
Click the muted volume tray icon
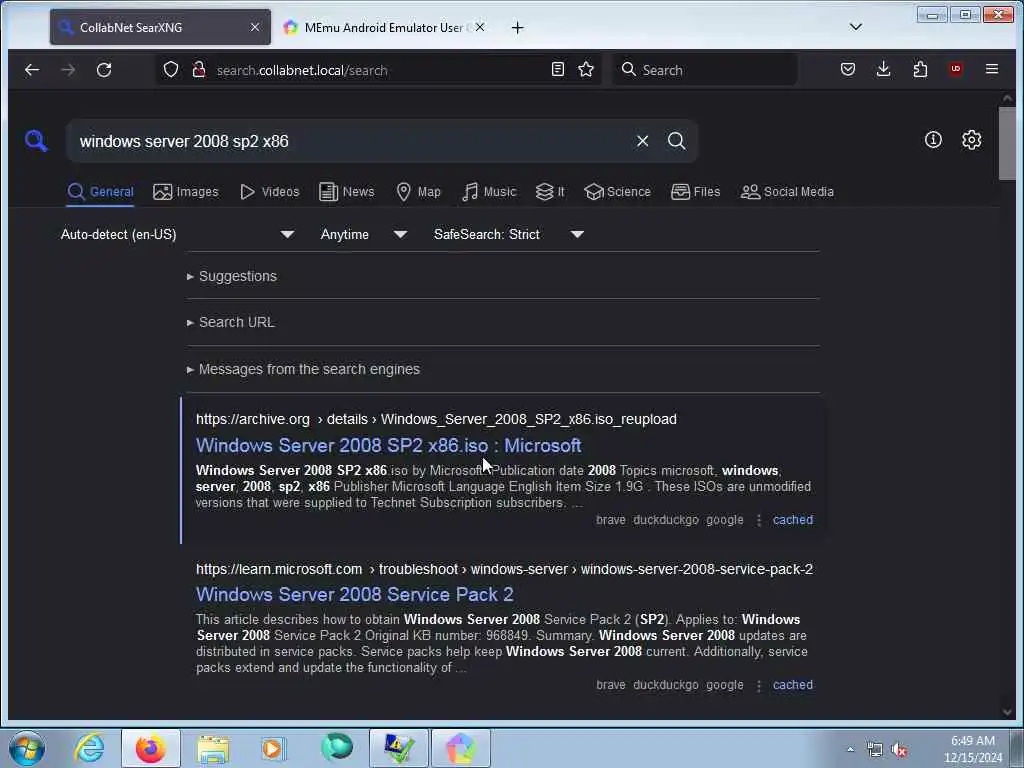pyautogui.click(x=900, y=750)
